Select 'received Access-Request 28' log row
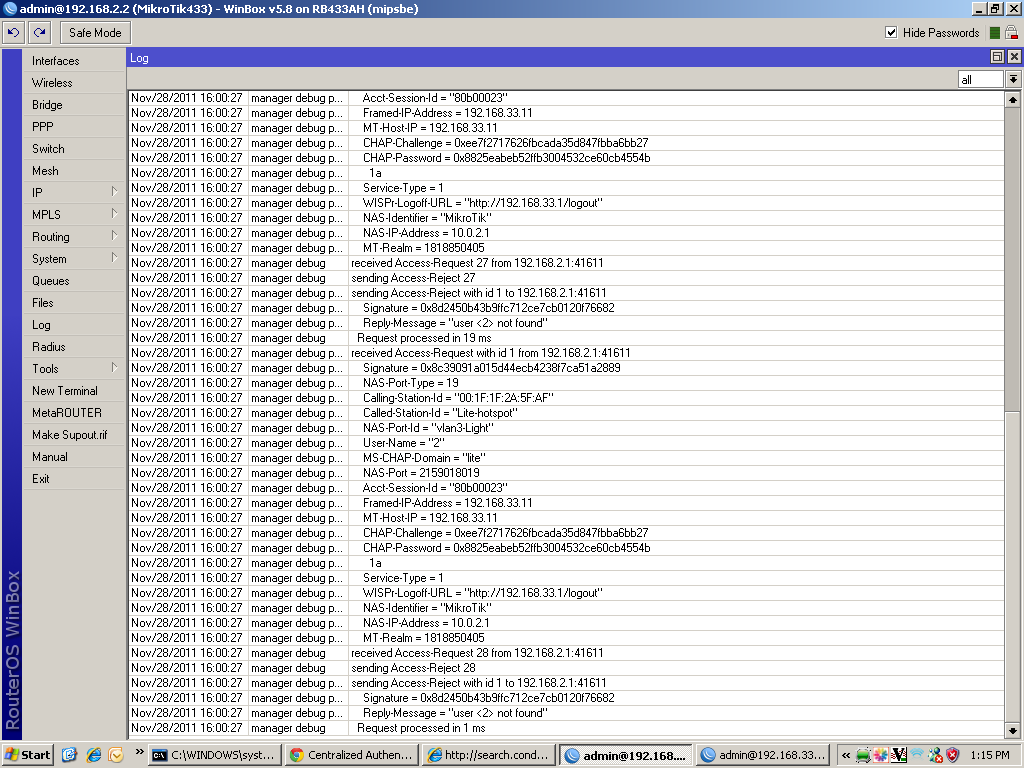The width and height of the screenshot is (1024, 768). click(x=566, y=652)
